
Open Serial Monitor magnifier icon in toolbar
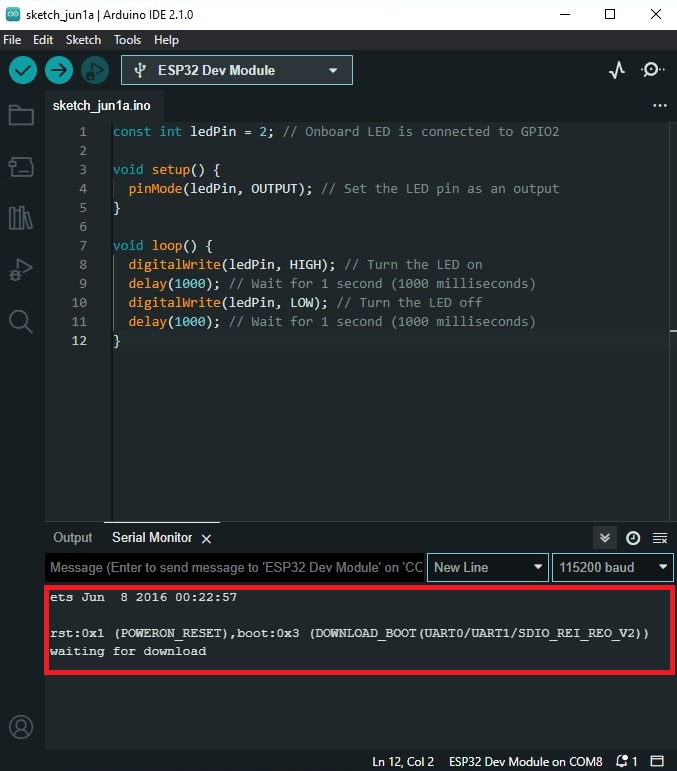[x=652, y=70]
